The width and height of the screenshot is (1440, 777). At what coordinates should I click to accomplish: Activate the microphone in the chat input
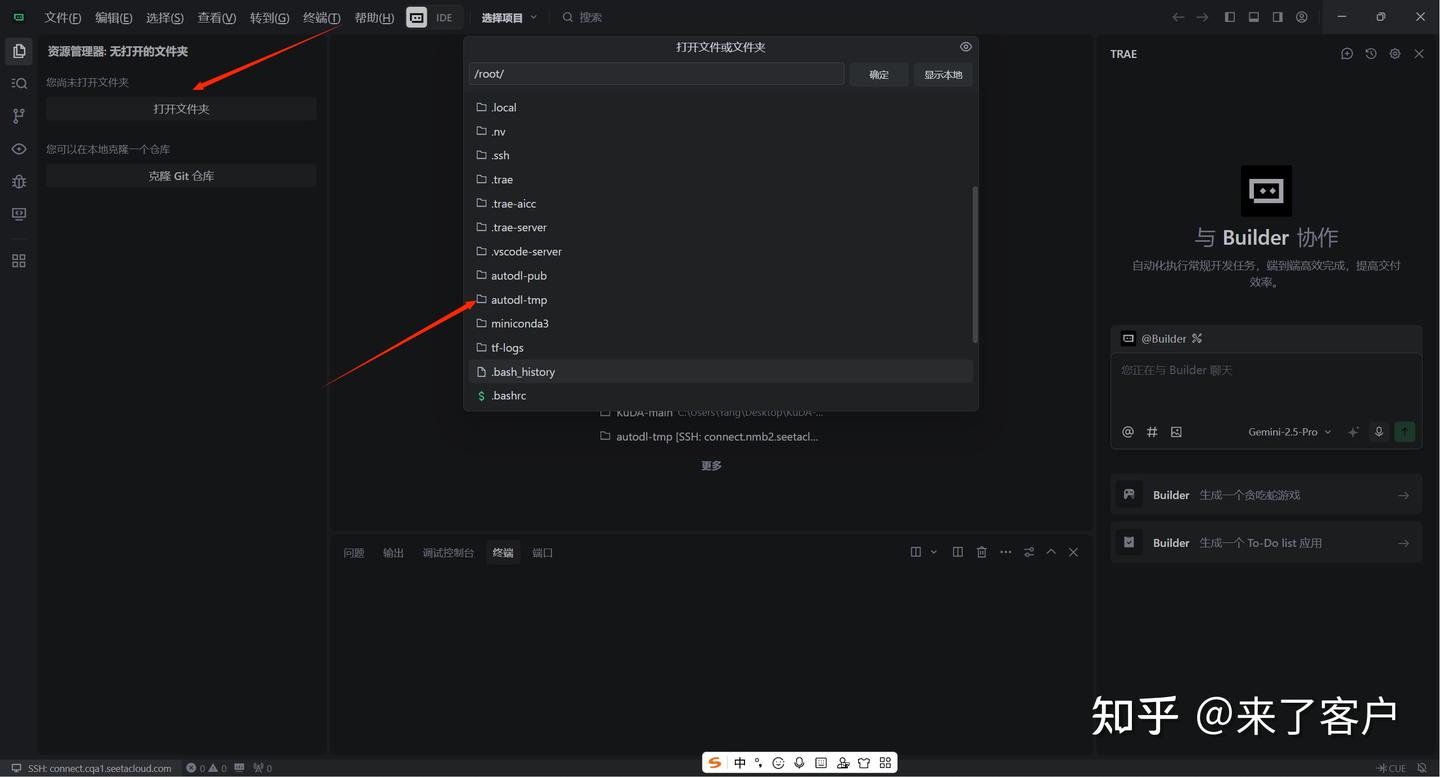point(1379,431)
